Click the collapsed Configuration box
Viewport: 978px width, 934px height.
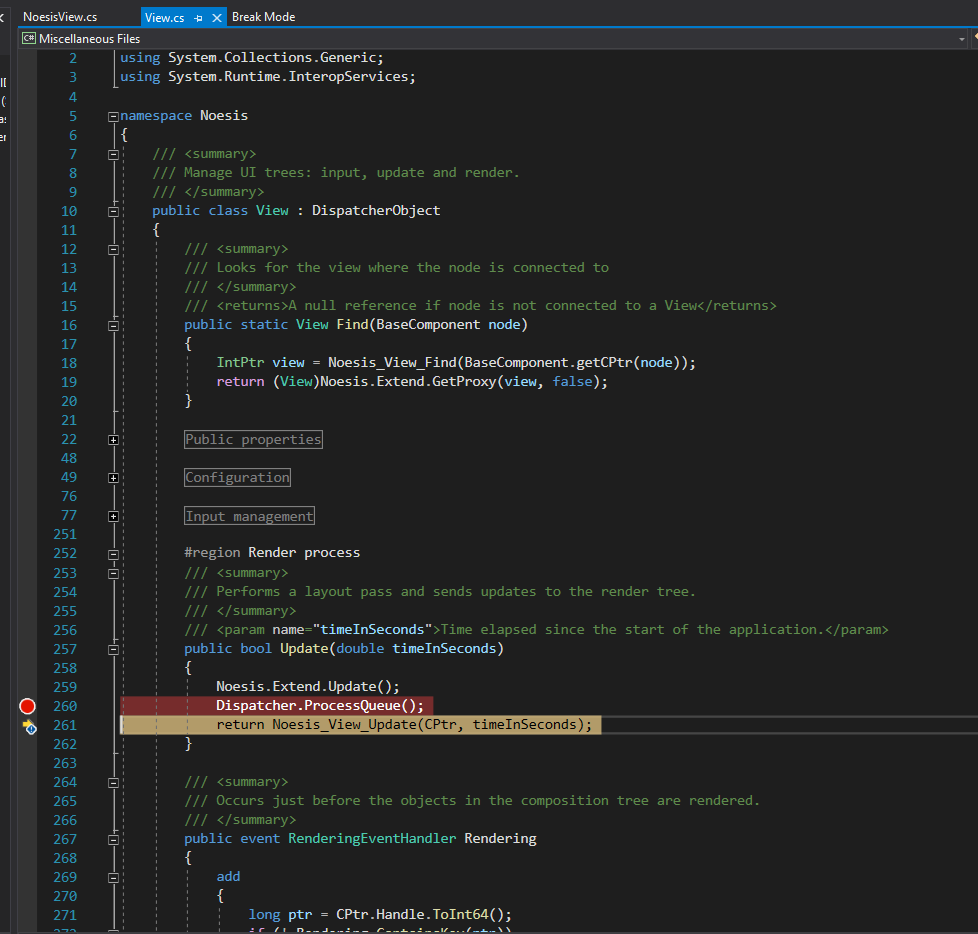pos(238,477)
